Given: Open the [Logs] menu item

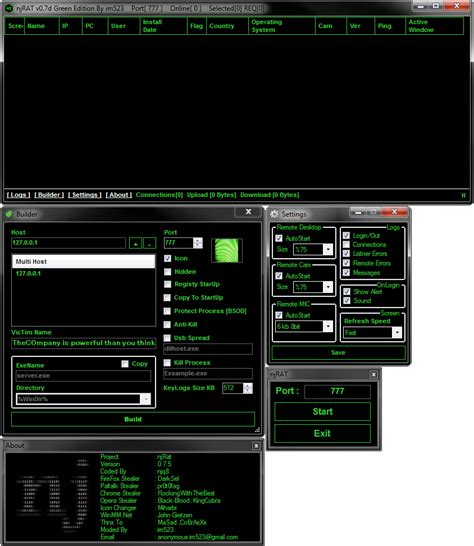Looking at the screenshot, I should pyautogui.click(x=18, y=195).
